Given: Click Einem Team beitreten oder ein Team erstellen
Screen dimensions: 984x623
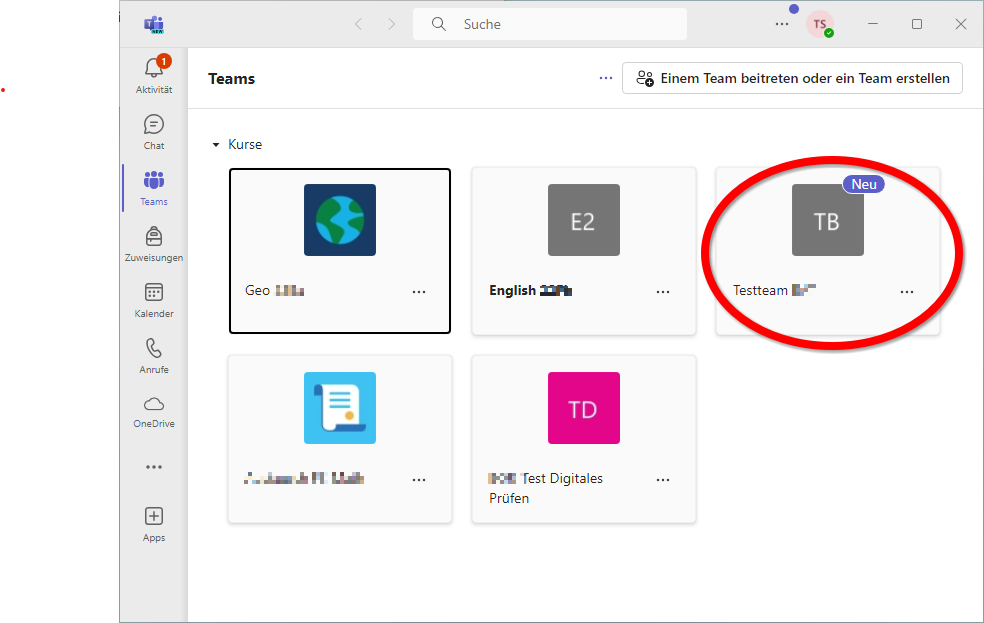Looking at the screenshot, I should pyautogui.click(x=792, y=78).
